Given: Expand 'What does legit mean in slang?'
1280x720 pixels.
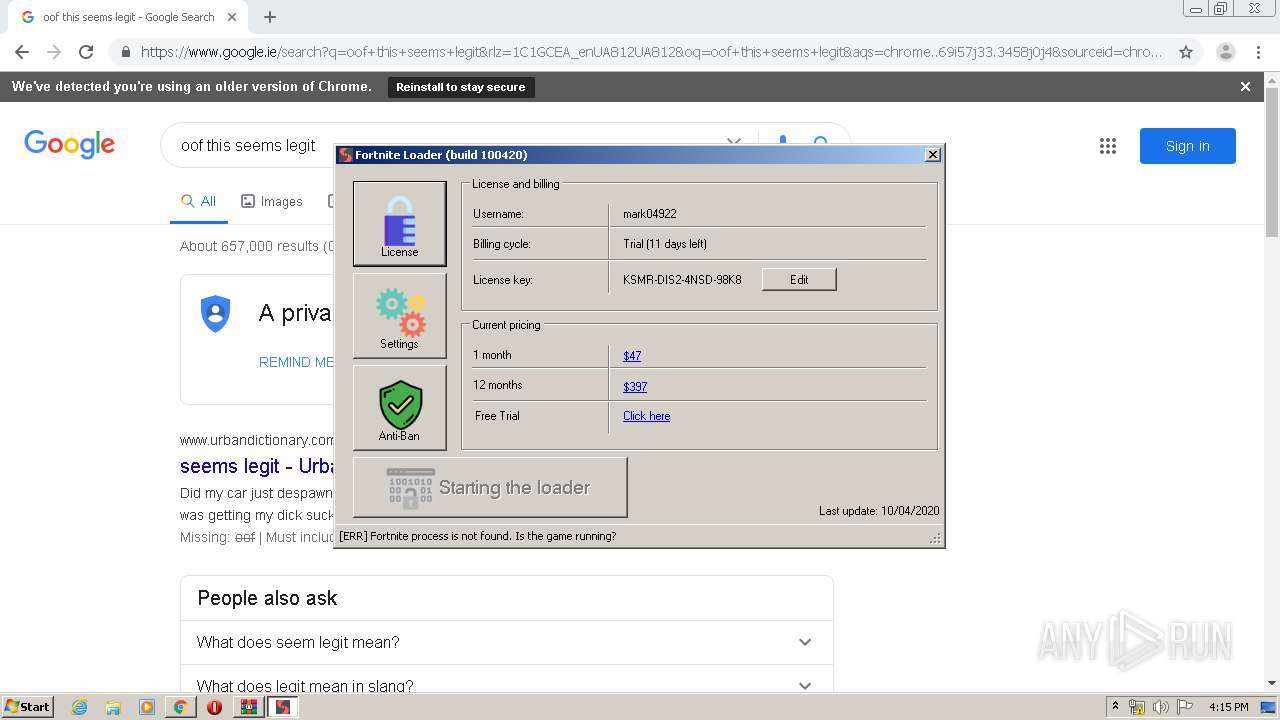Looking at the screenshot, I should 506,681.
